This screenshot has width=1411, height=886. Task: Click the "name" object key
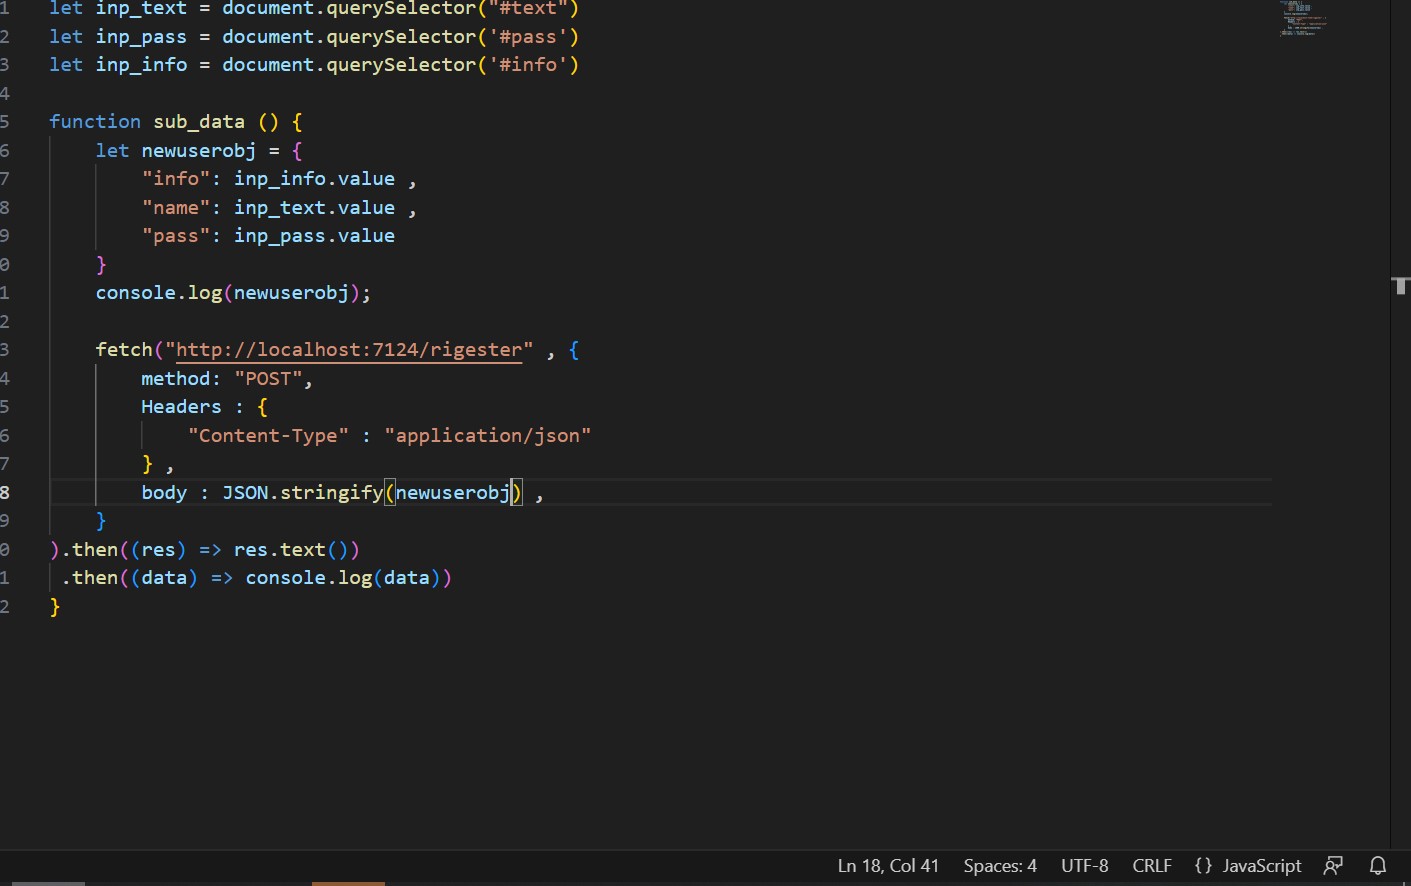[176, 208]
